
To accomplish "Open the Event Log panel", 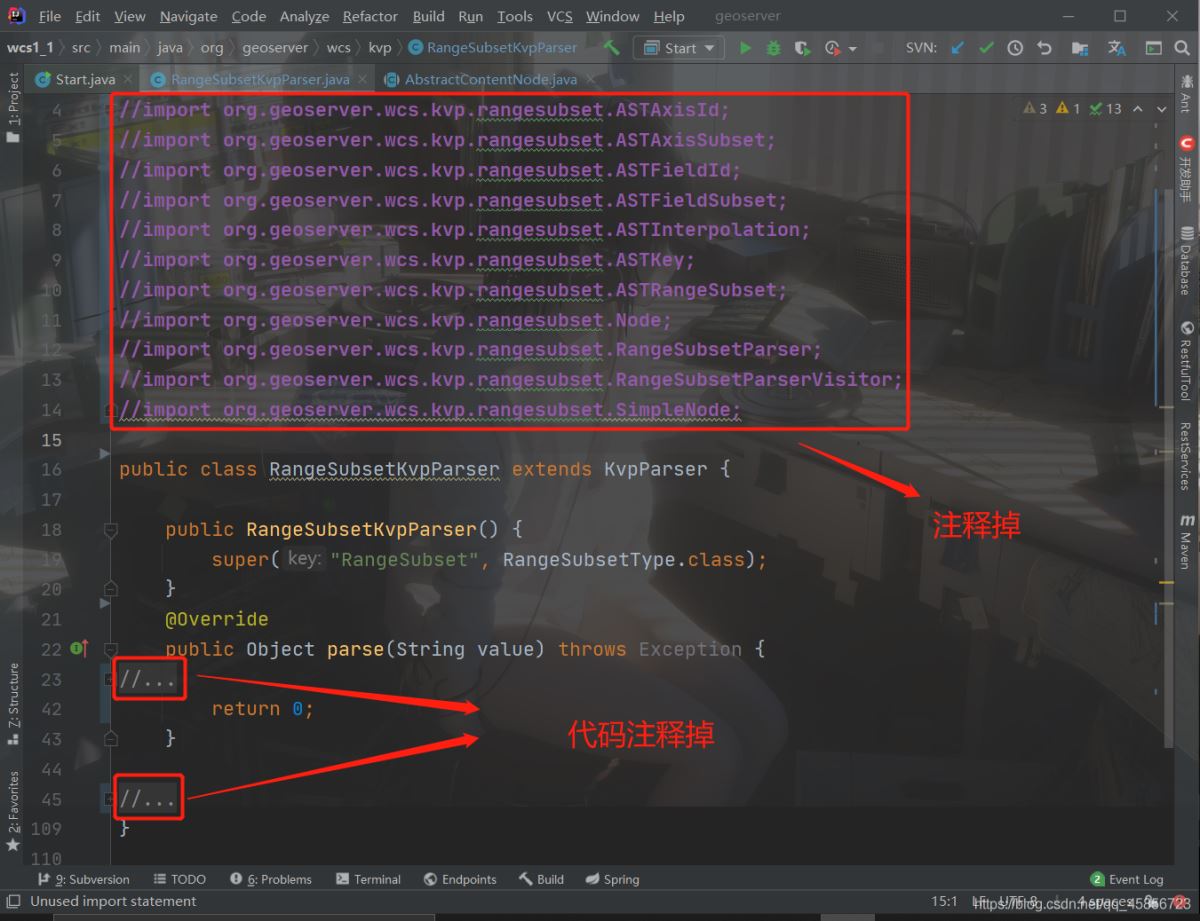I will pyautogui.click(x=1127, y=879).
